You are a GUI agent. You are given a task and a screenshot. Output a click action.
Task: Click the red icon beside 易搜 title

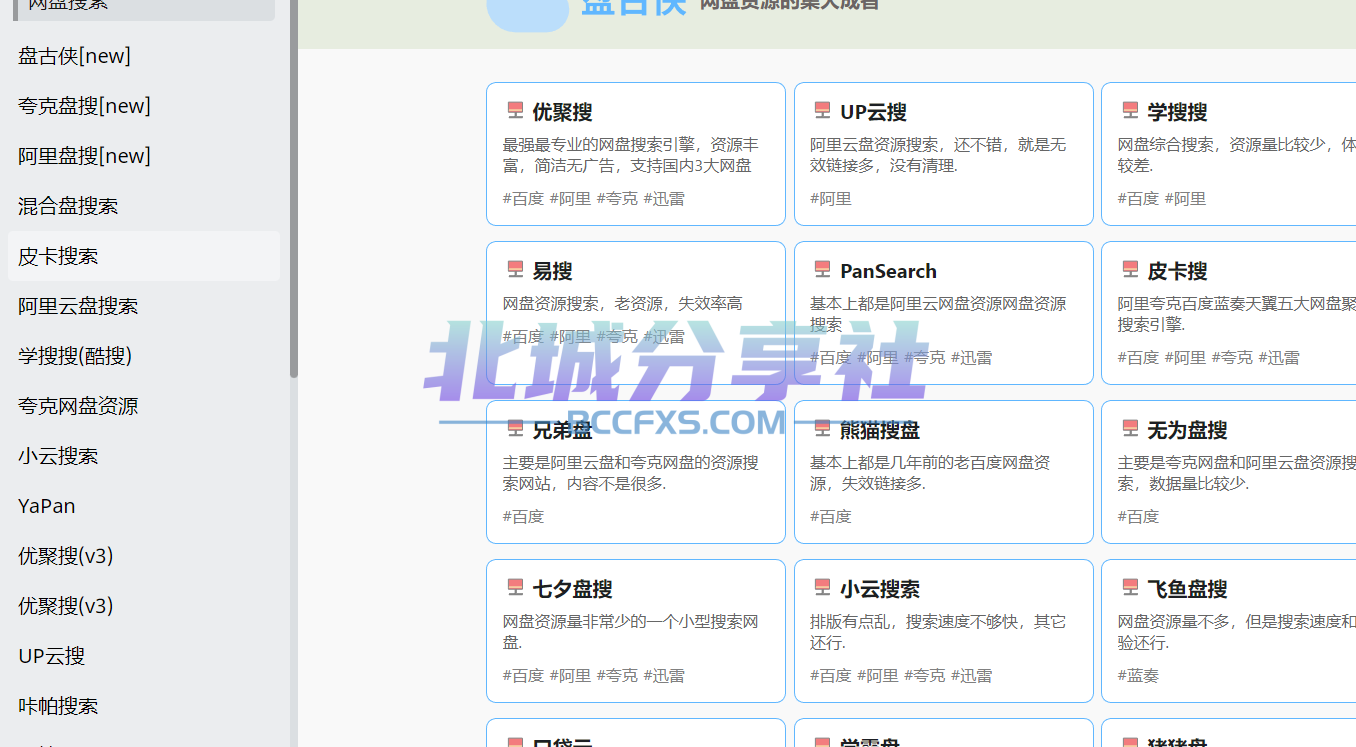click(515, 269)
